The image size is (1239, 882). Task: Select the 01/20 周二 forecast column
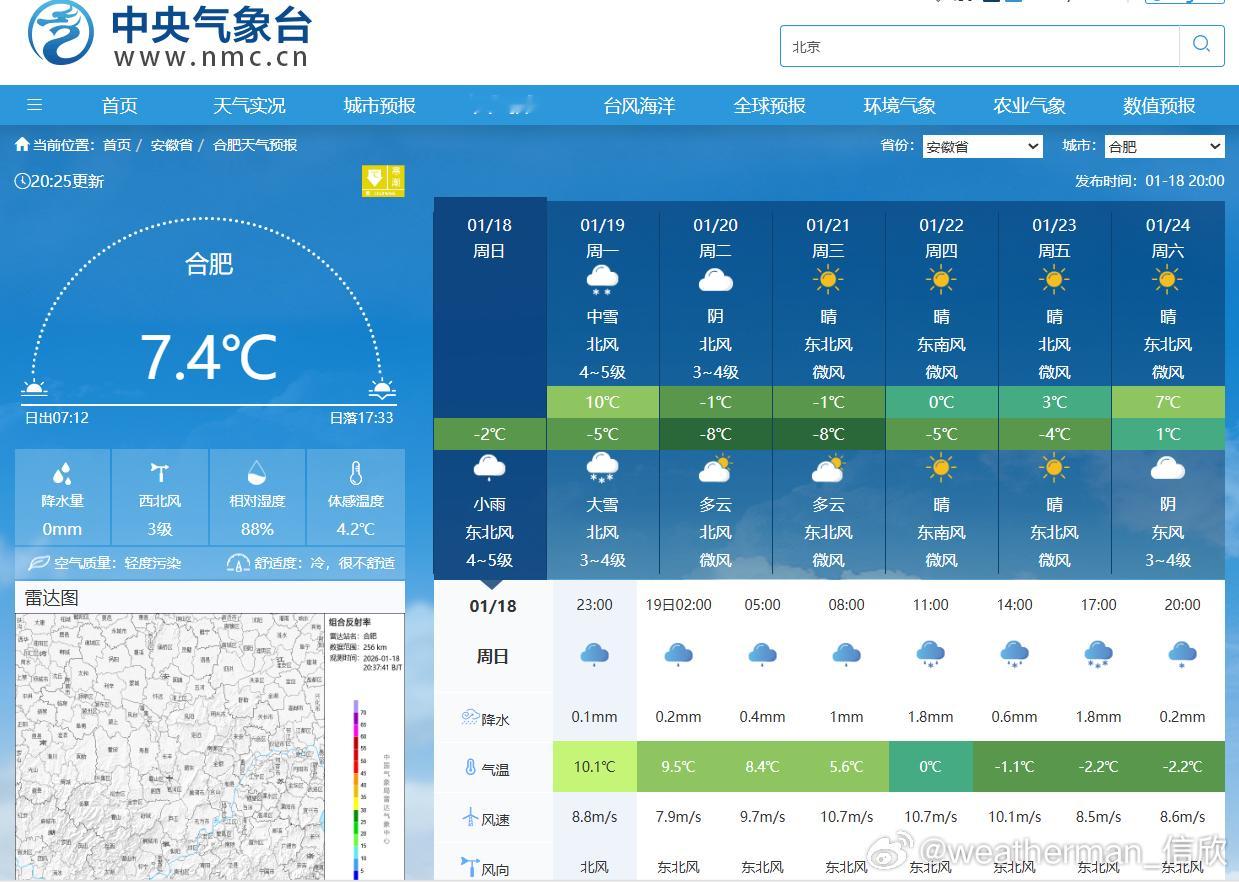pyautogui.click(x=715, y=391)
